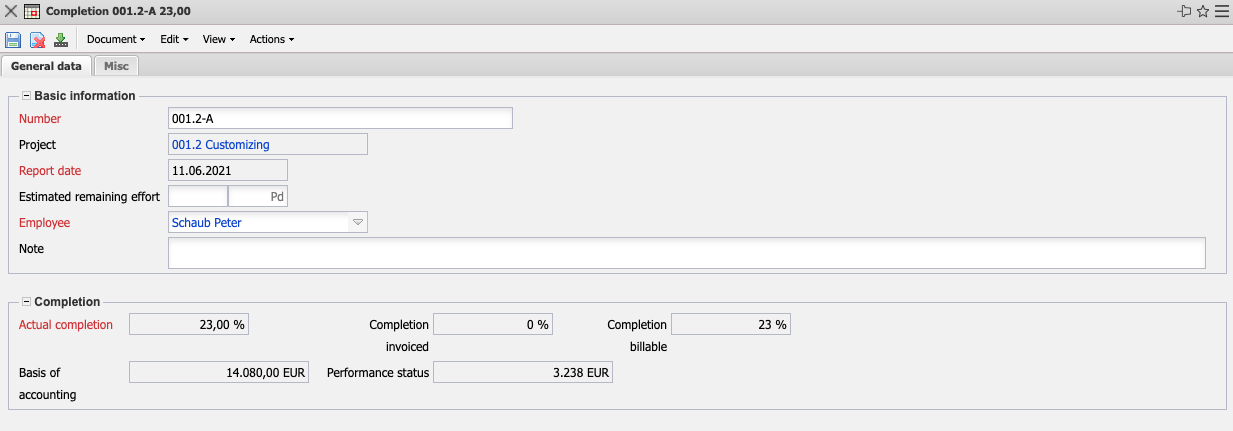The image size is (1233, 431).
Task: Open the Document menu
Action: coord(116,40)
